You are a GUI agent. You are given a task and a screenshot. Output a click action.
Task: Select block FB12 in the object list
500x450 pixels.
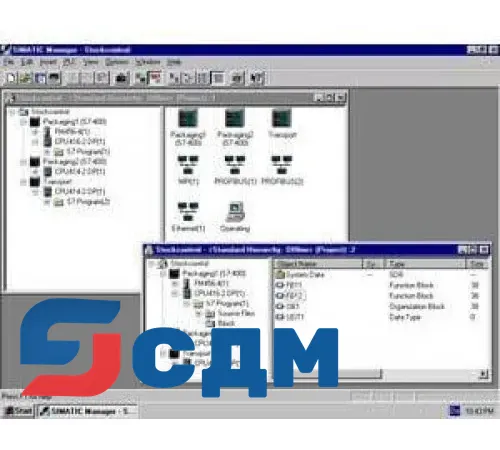(x=290, y=296)
